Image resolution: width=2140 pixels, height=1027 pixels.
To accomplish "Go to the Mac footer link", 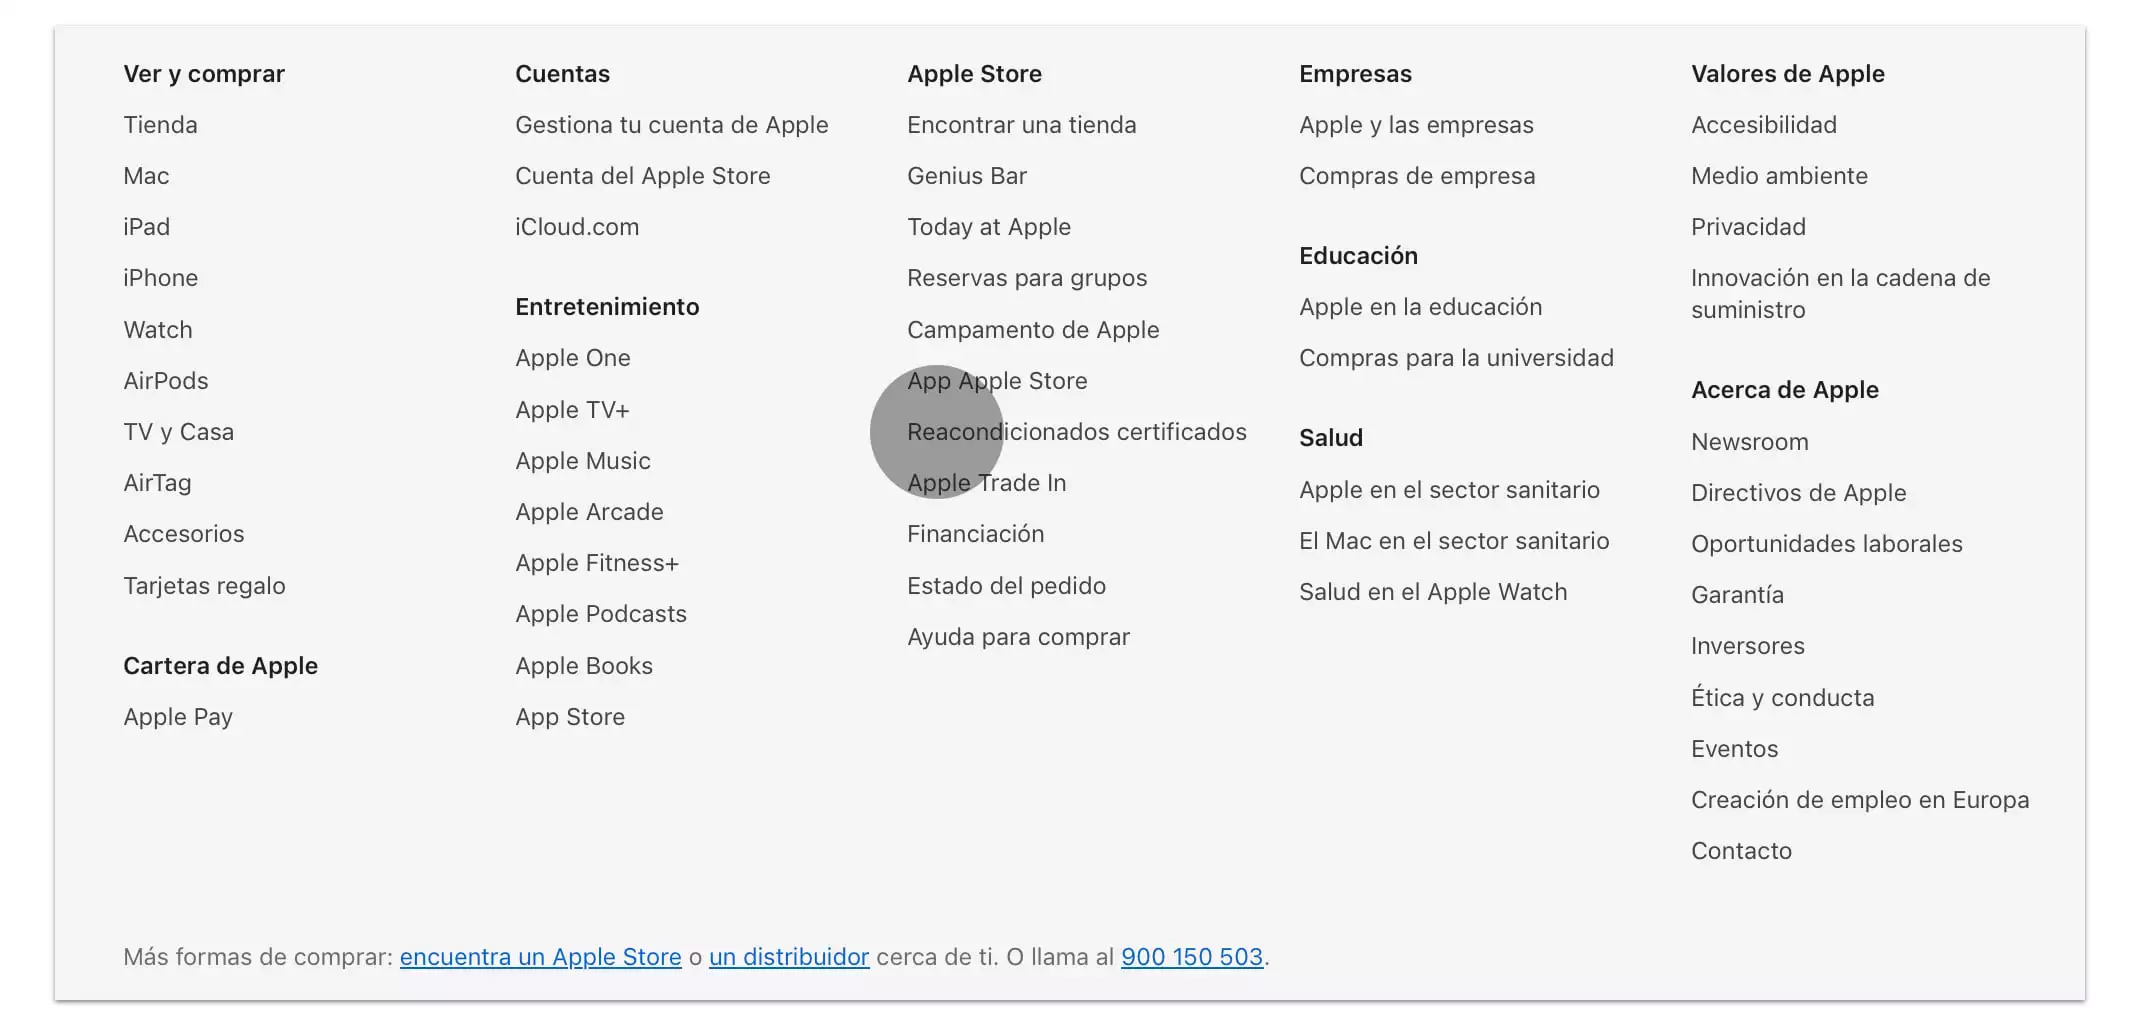I will (x=146, y=176).
